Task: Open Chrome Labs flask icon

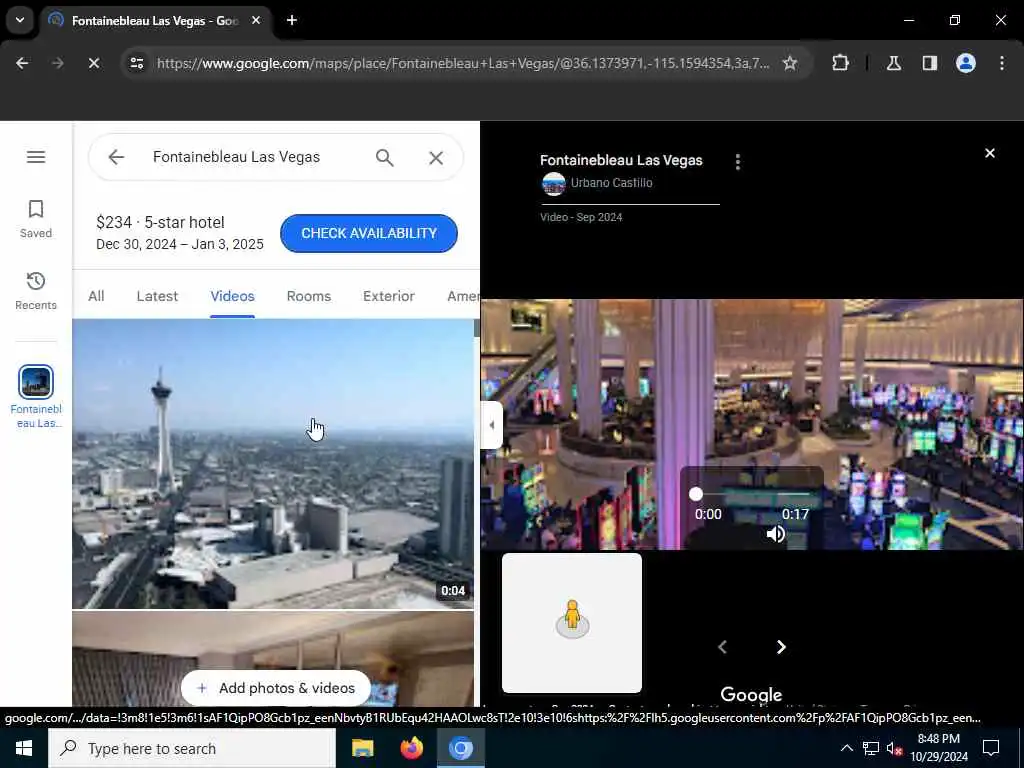Action: pyautogui.click(x=894, y=63)
